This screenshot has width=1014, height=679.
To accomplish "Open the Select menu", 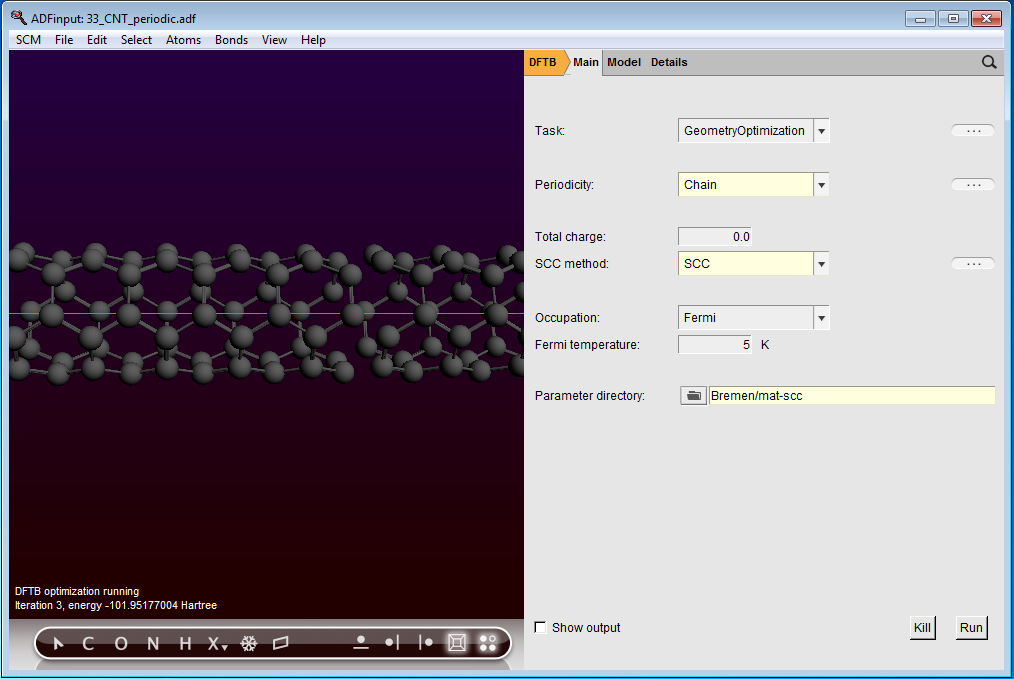I will click(136, 40).
